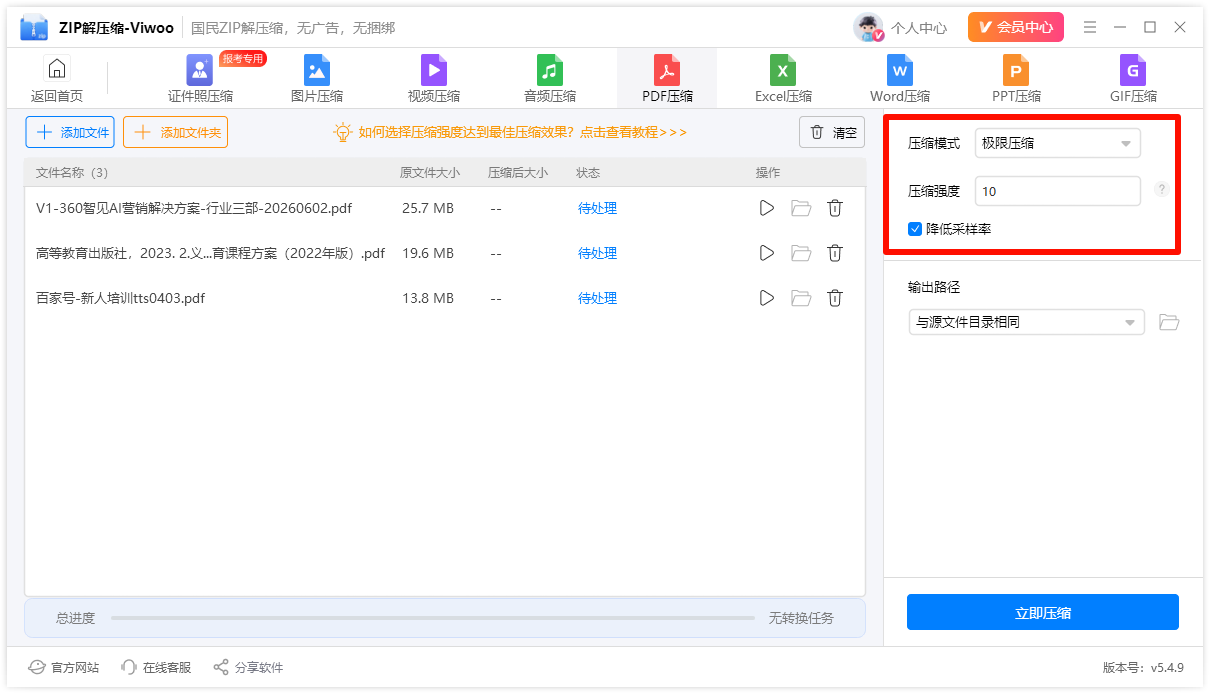Viewport: 1210px width, 694px height.
Task: Start compressing 百家号-新人培训tts0403.pdf
Action: pyautogui.click(x=767, y=298)
